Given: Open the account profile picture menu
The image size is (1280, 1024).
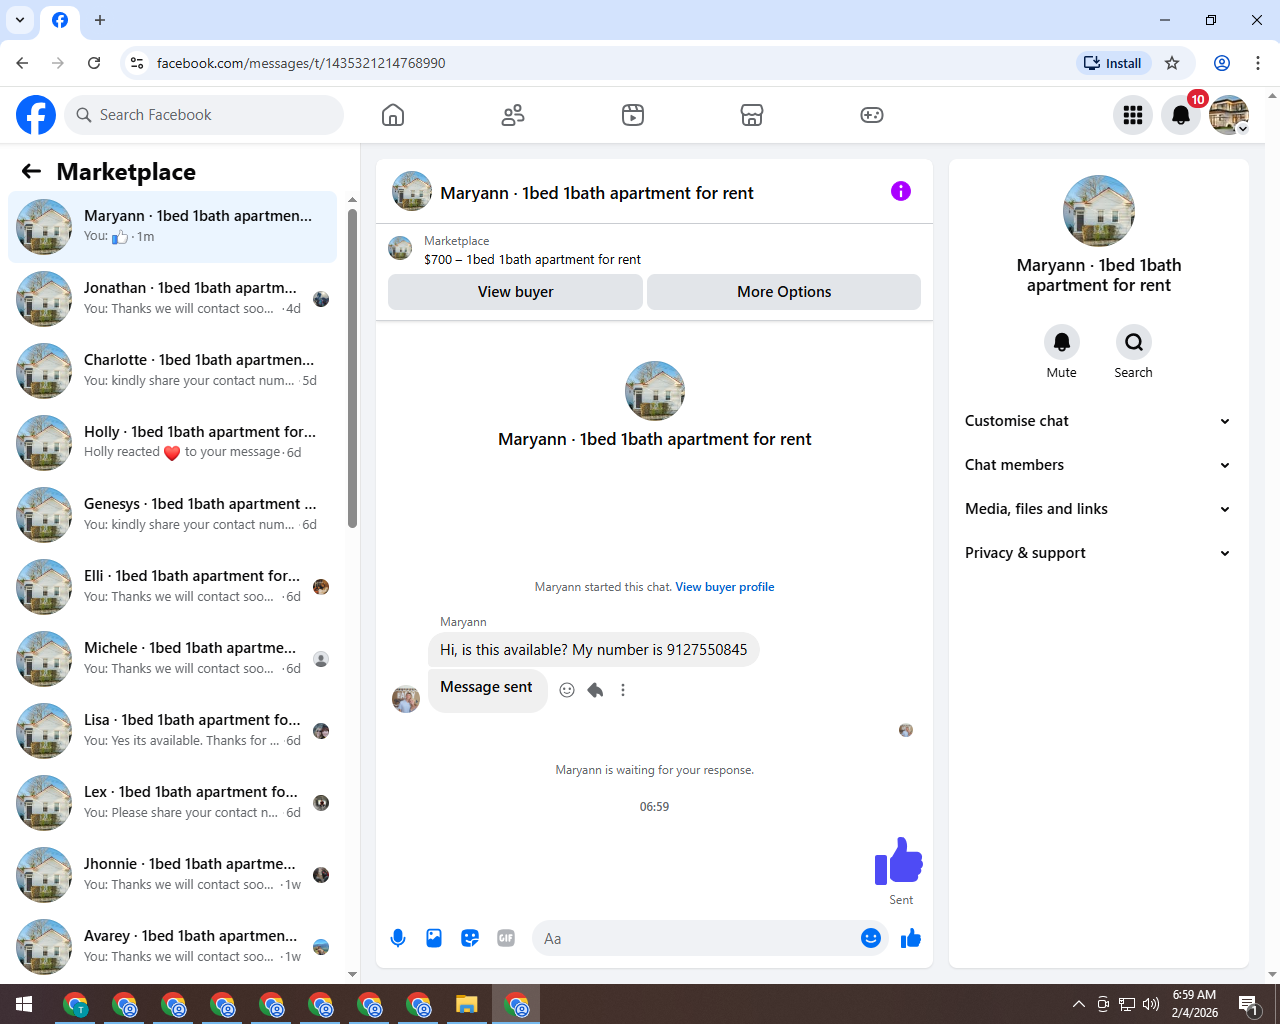Looking at the screenshot, I should [1229, 115].
